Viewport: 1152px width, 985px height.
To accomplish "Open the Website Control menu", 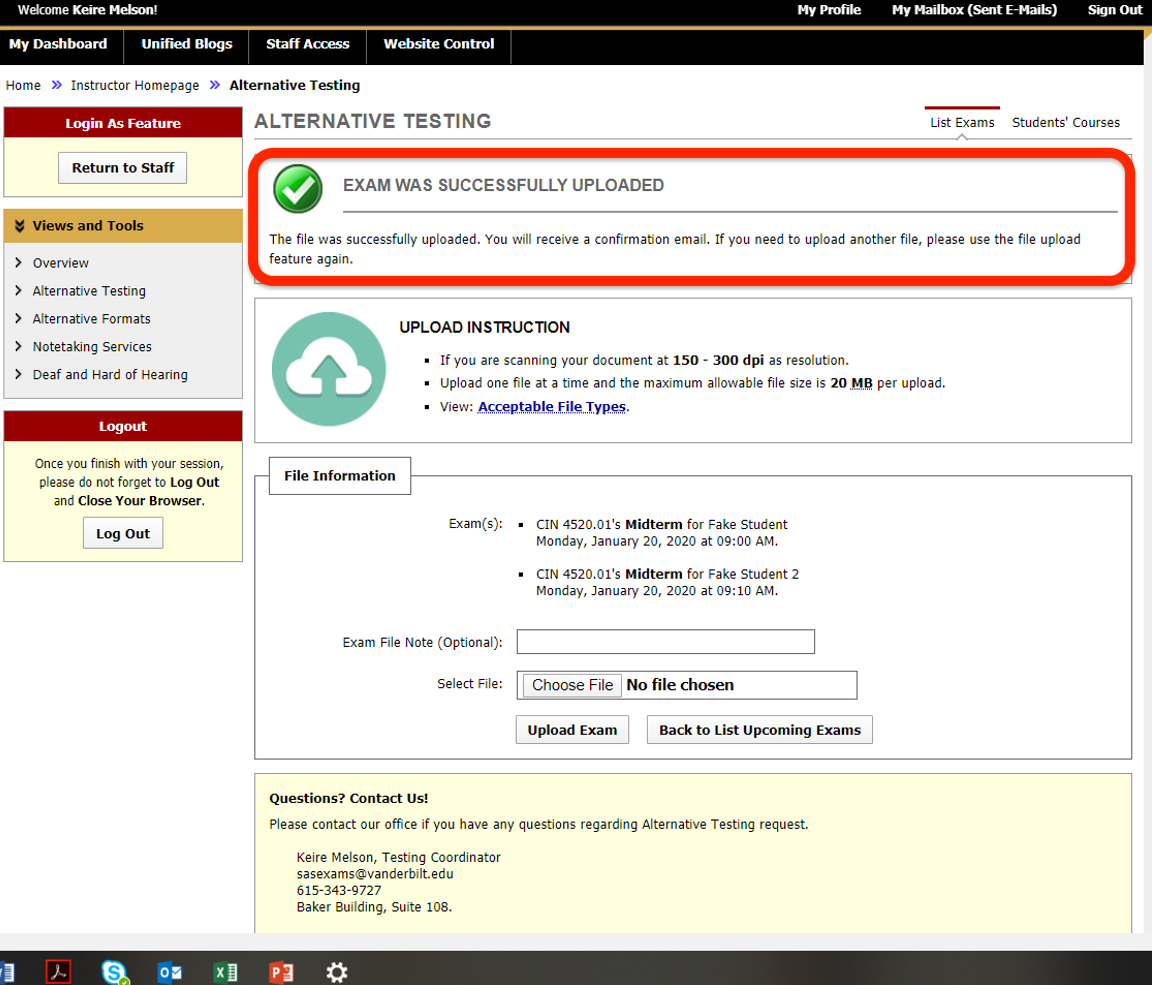I will [438, 44].
